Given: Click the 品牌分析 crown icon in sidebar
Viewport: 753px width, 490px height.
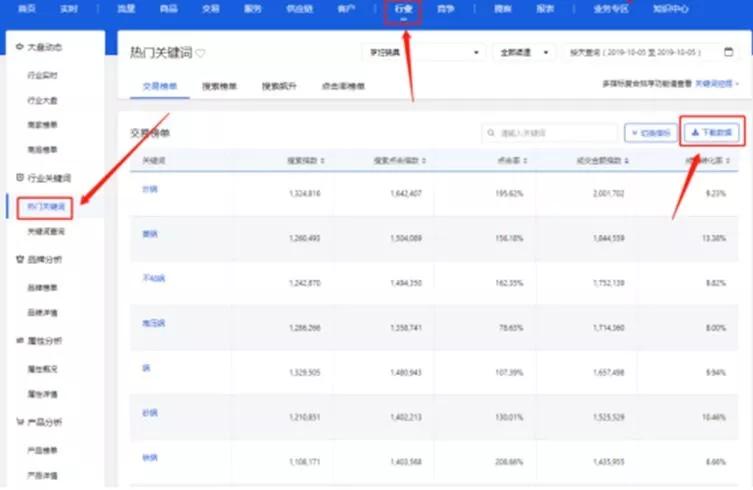Looking at the screenshot, I should pyautogui.click(x=20, y=259).
